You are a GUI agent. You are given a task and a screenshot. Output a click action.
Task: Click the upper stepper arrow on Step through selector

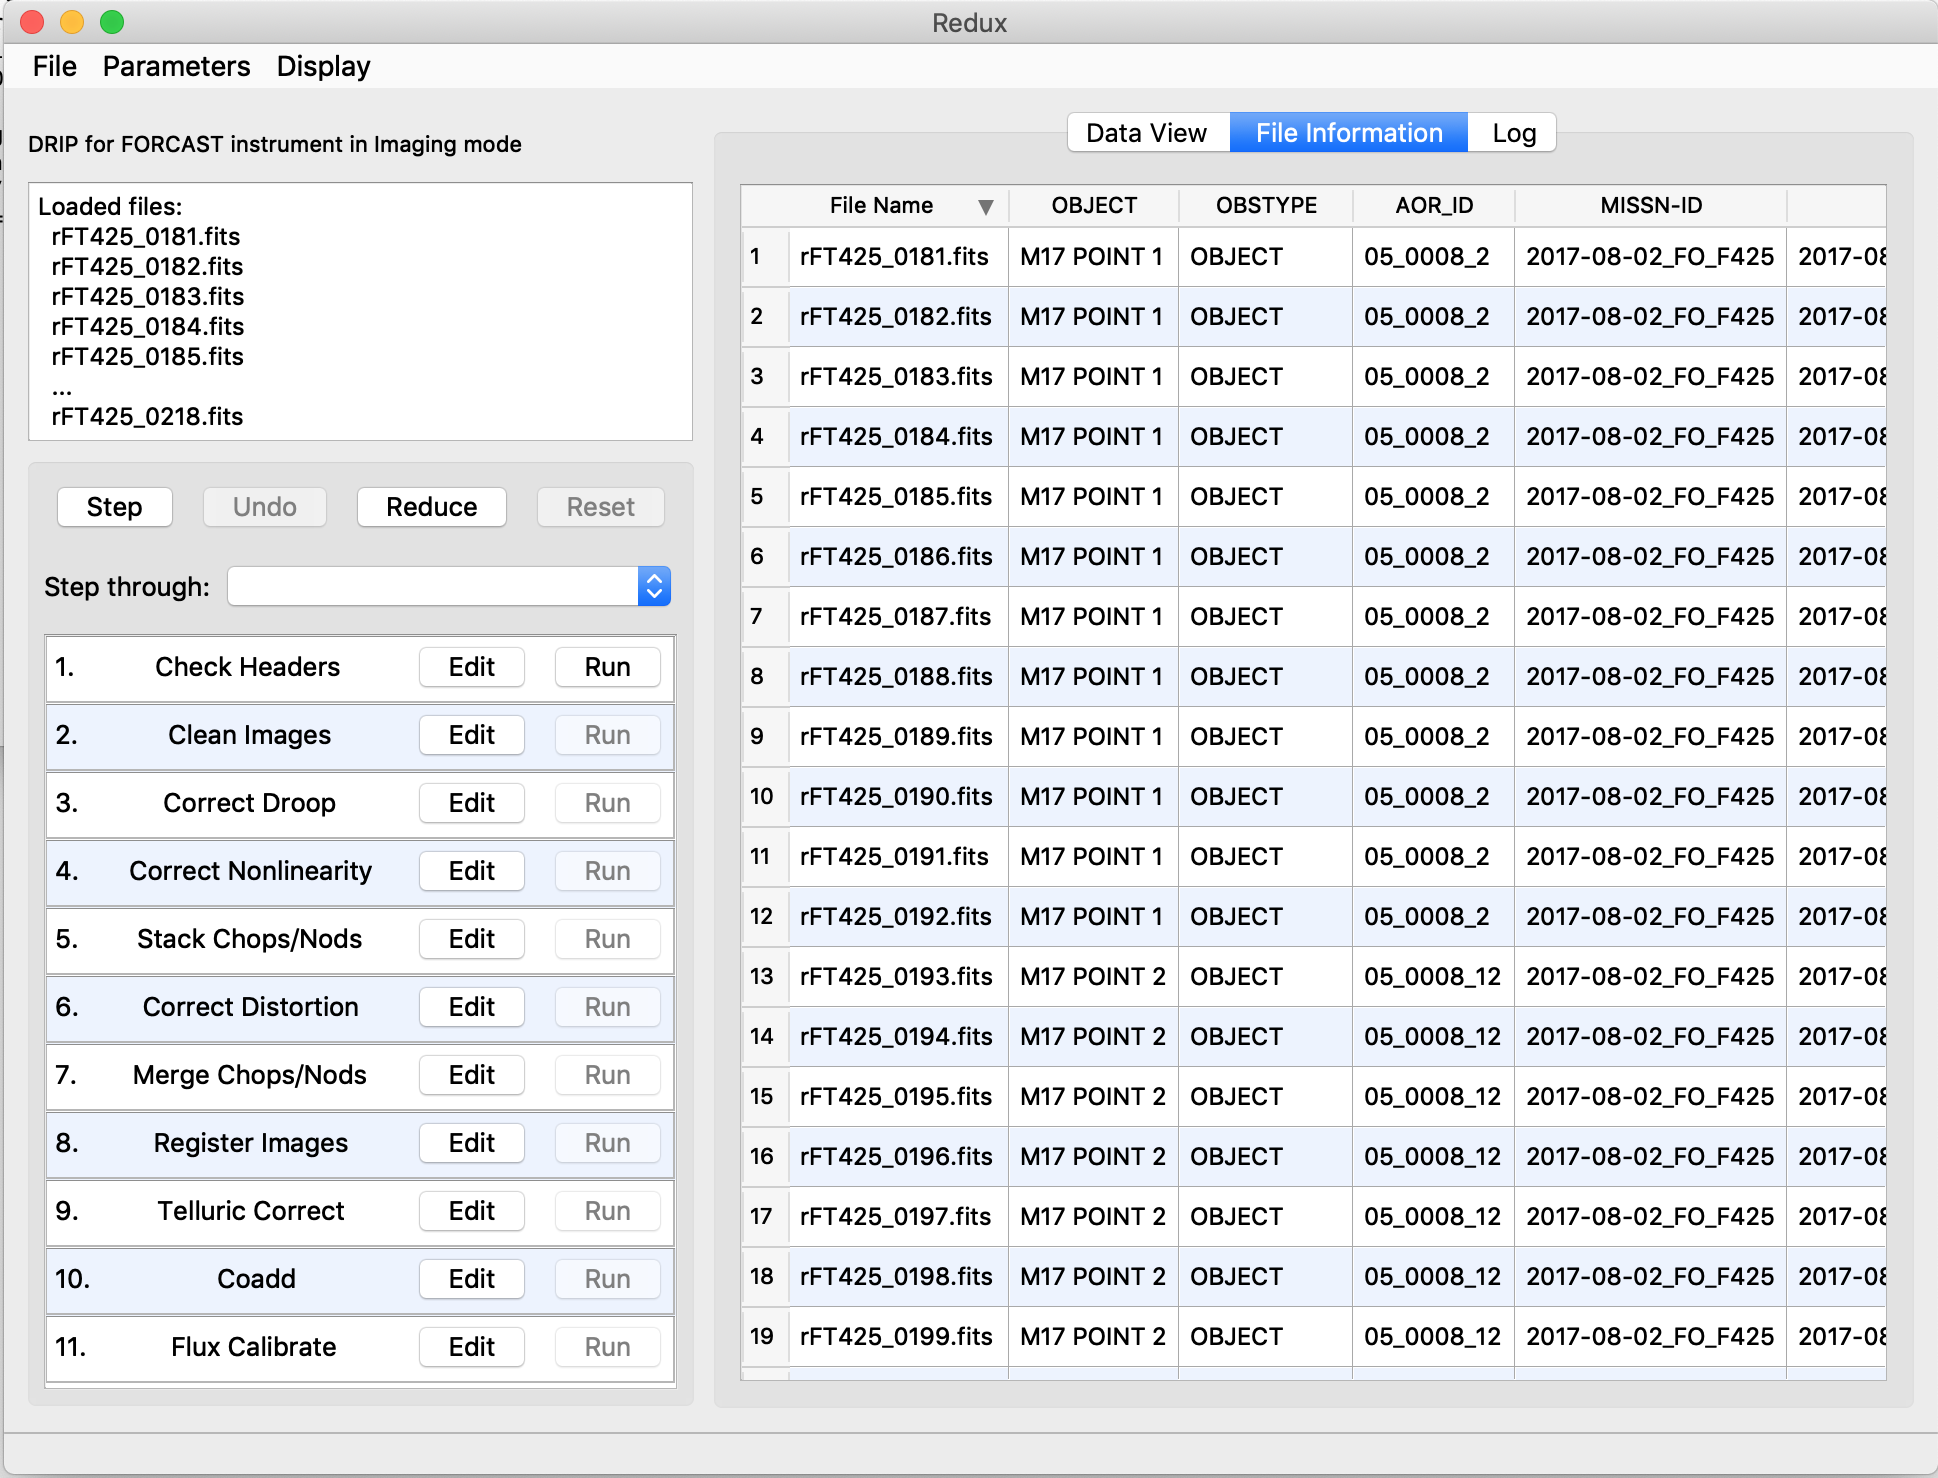tap(652, 578)
